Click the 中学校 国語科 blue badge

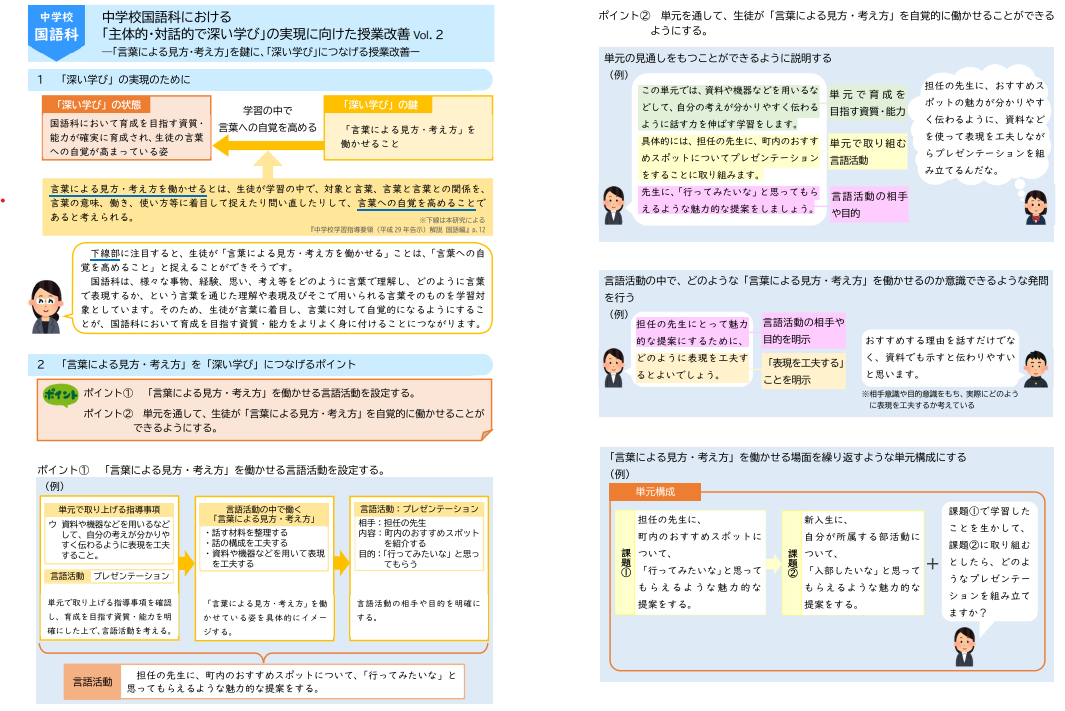57,27
